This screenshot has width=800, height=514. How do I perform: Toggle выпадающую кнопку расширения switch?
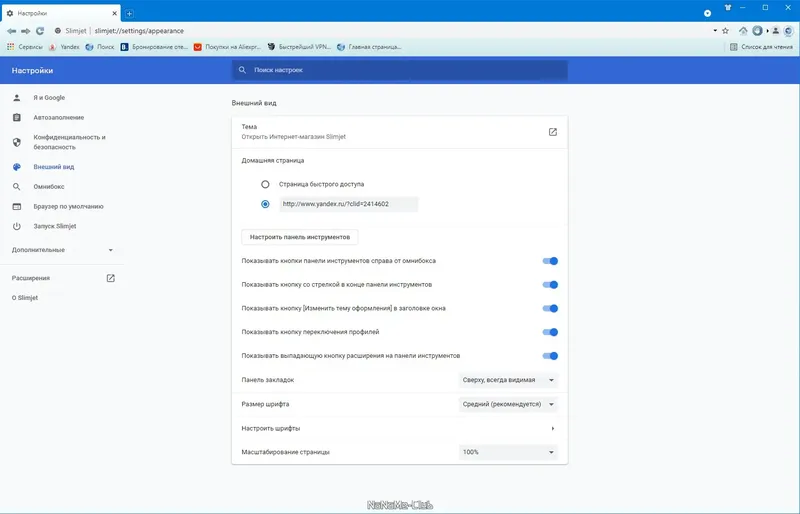pyautogui.click(x=550, y=356)
